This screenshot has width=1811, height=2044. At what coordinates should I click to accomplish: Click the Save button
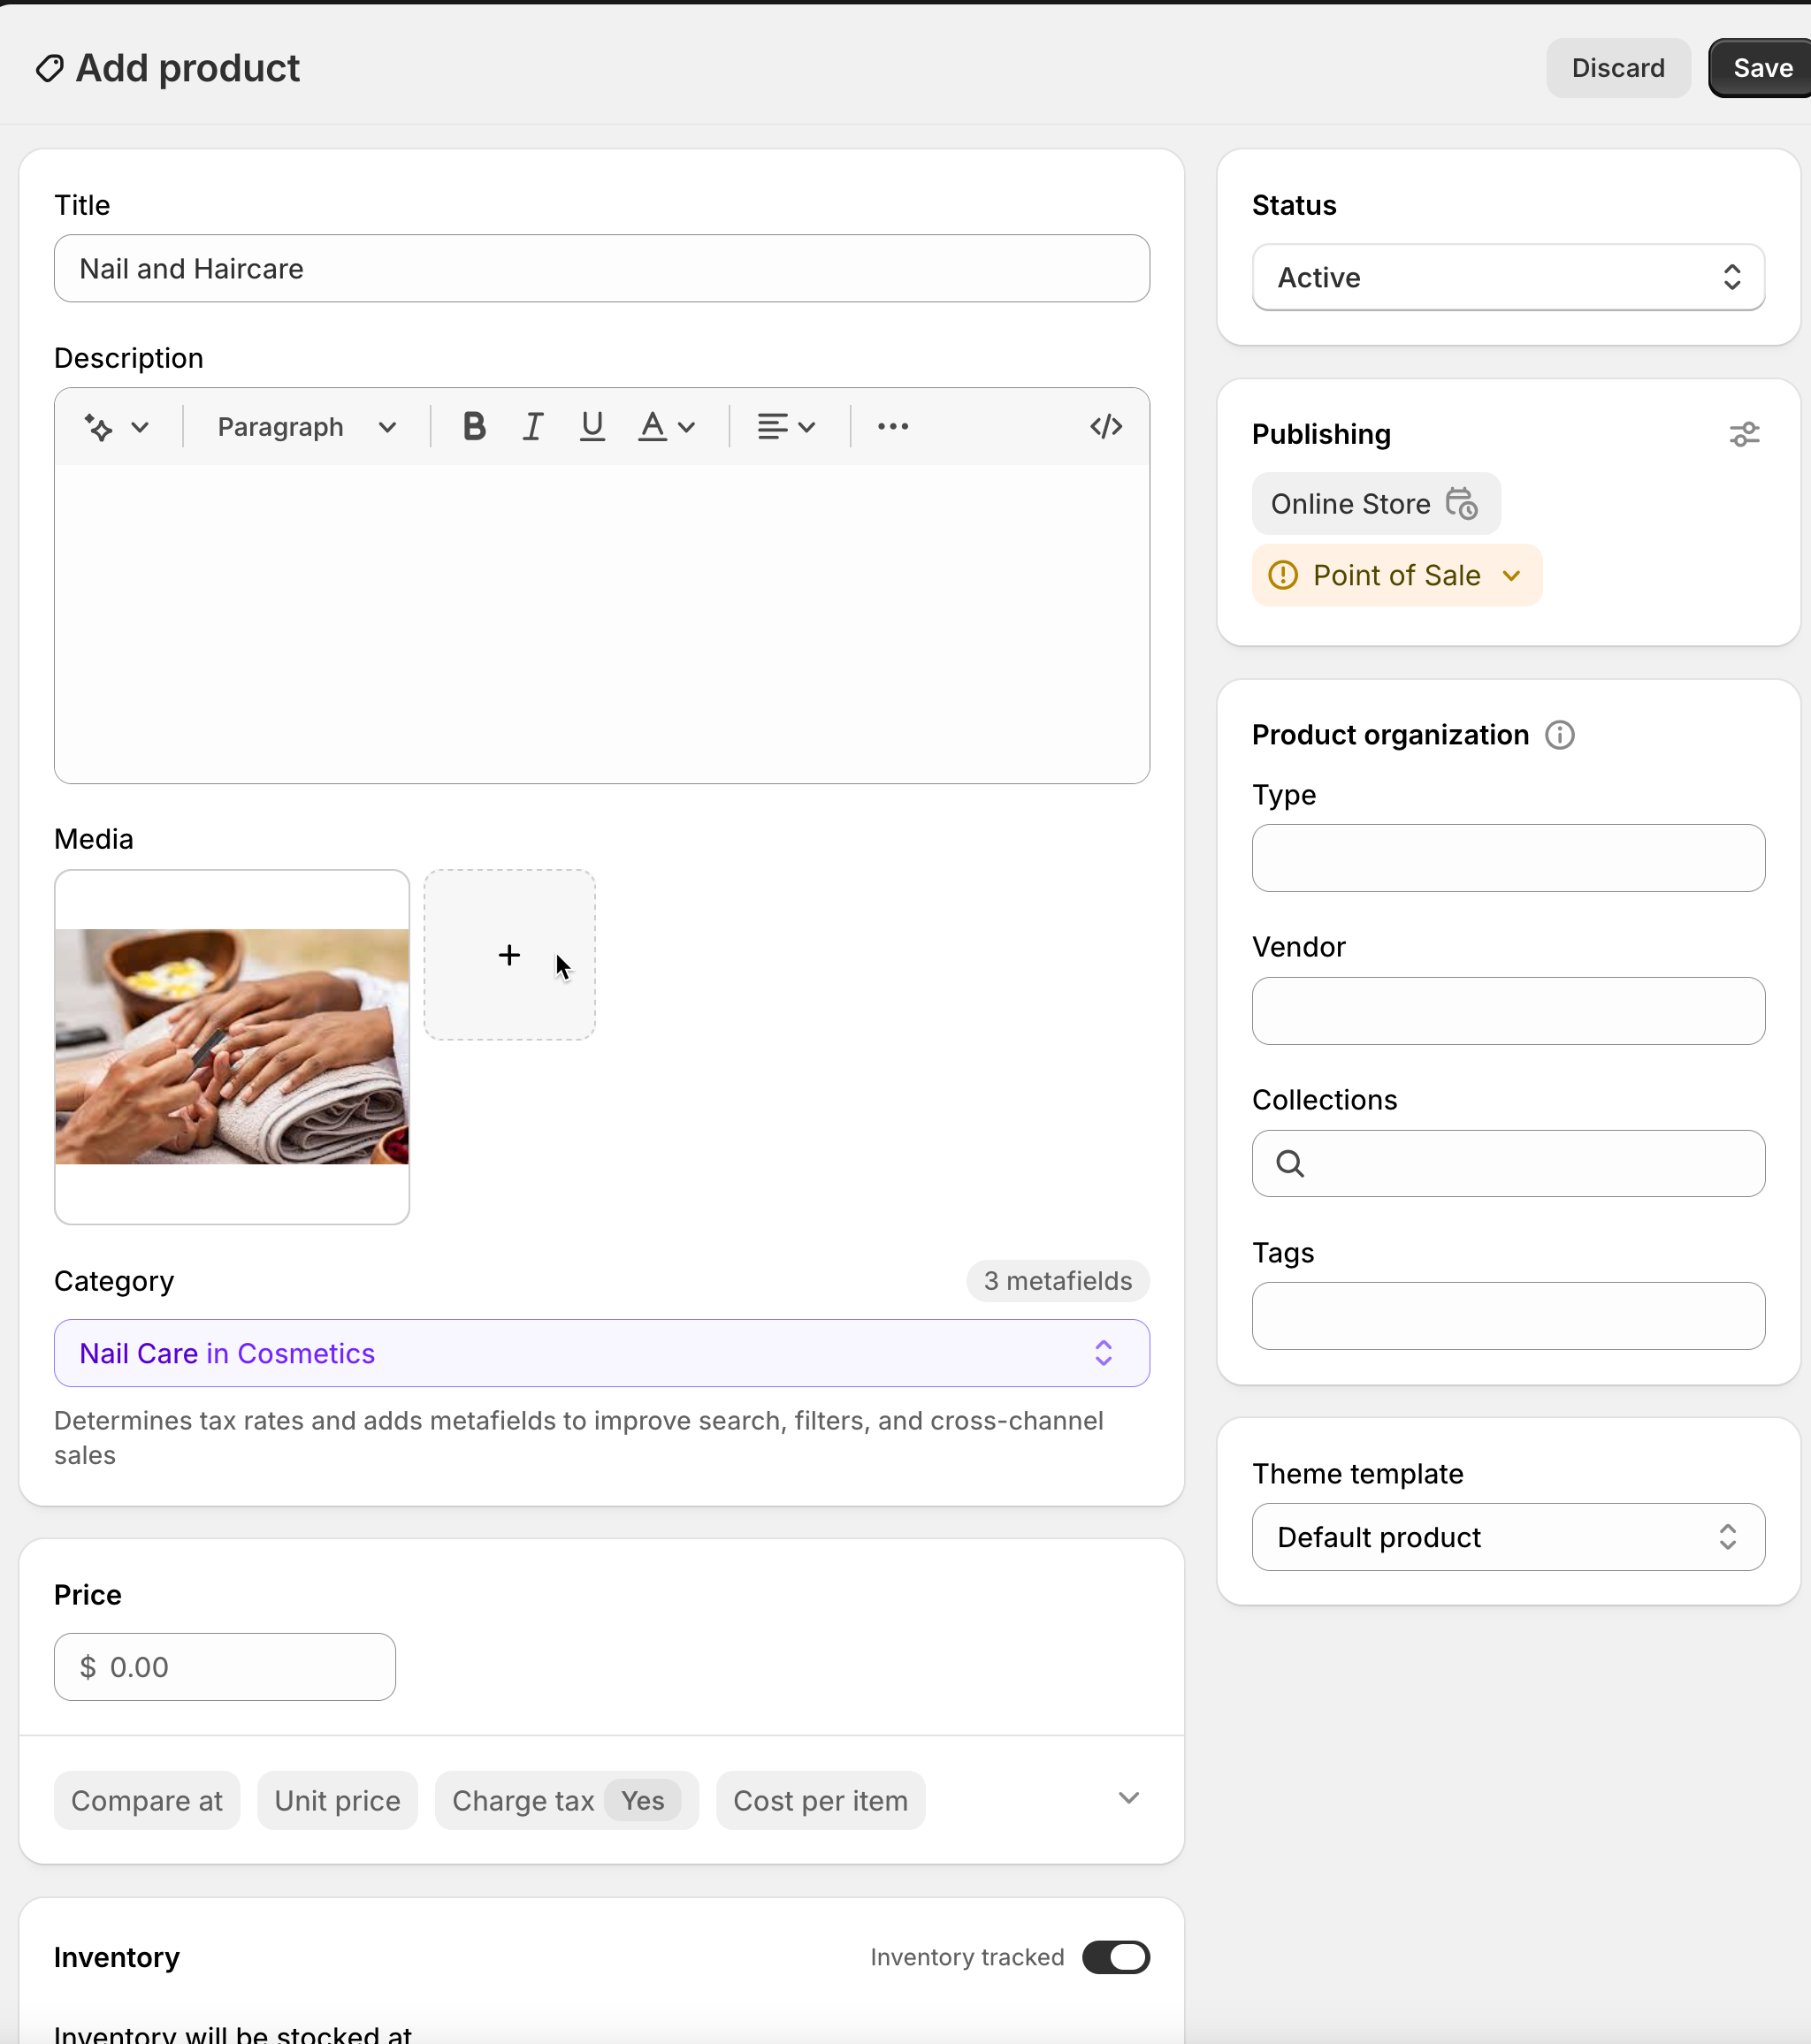pyautogui.click(x=1762, y=68)
